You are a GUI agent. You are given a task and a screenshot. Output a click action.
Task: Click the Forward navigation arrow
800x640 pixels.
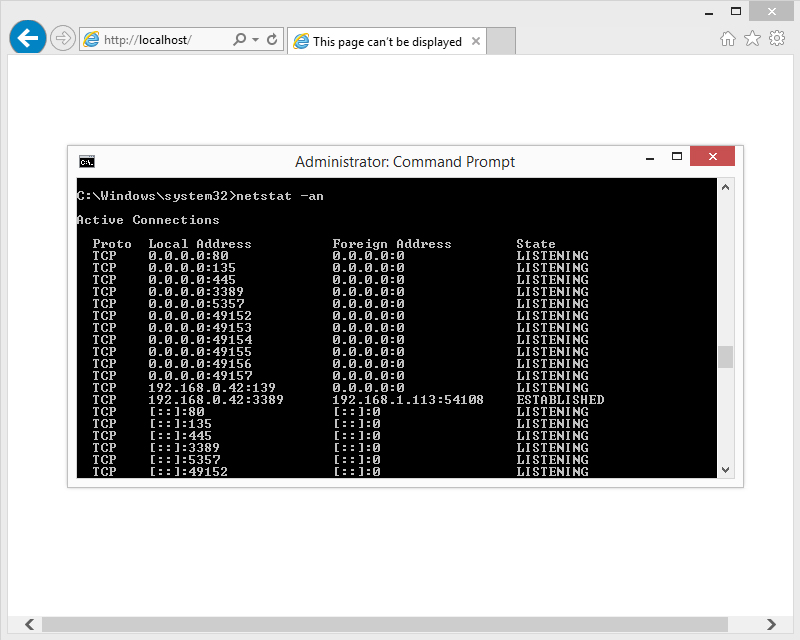[x=63, y=38]
